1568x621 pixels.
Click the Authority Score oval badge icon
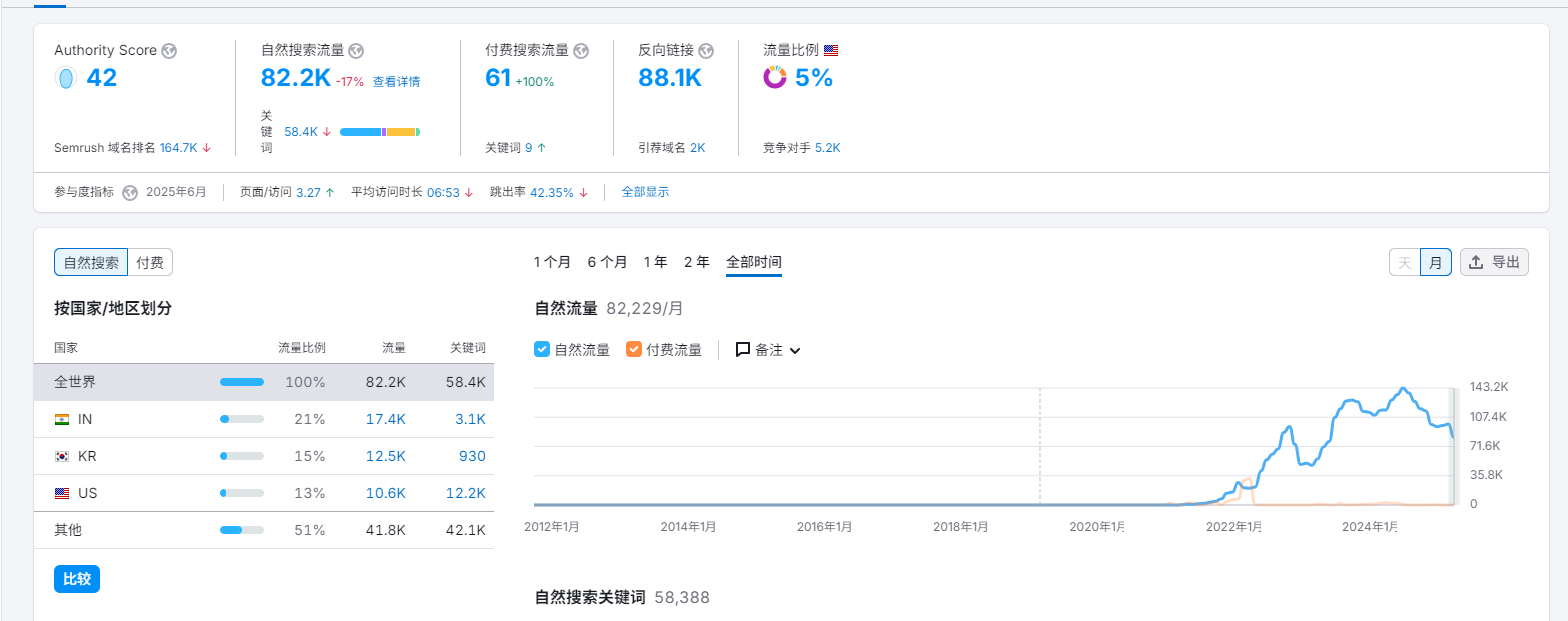[65, 78]
